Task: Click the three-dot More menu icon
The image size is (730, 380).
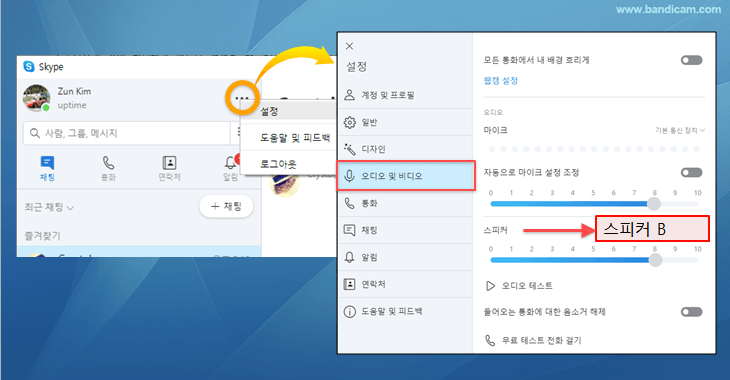Action: 242,98
